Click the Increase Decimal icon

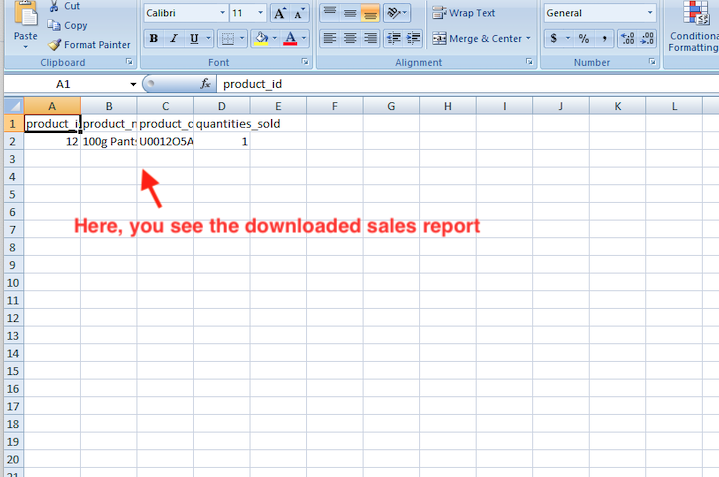click(626, 39)
